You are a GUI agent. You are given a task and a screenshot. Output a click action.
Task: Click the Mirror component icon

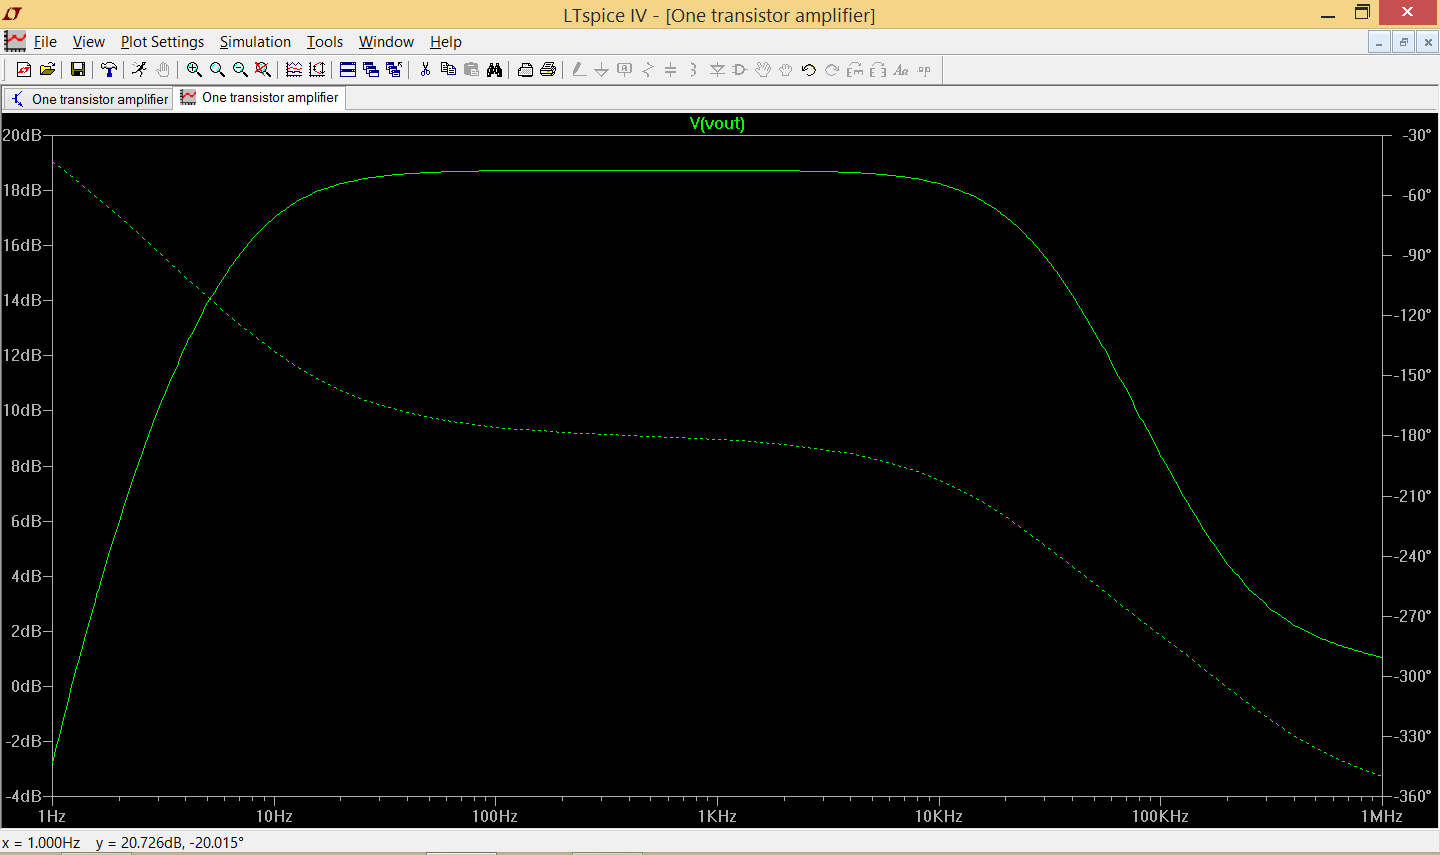878,69
